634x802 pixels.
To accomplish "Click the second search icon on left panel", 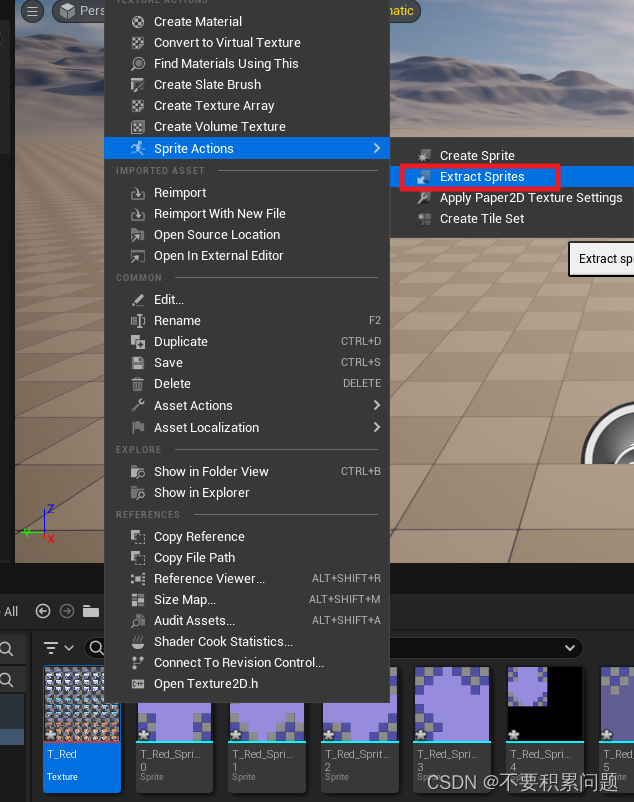I will click(7, 680).
